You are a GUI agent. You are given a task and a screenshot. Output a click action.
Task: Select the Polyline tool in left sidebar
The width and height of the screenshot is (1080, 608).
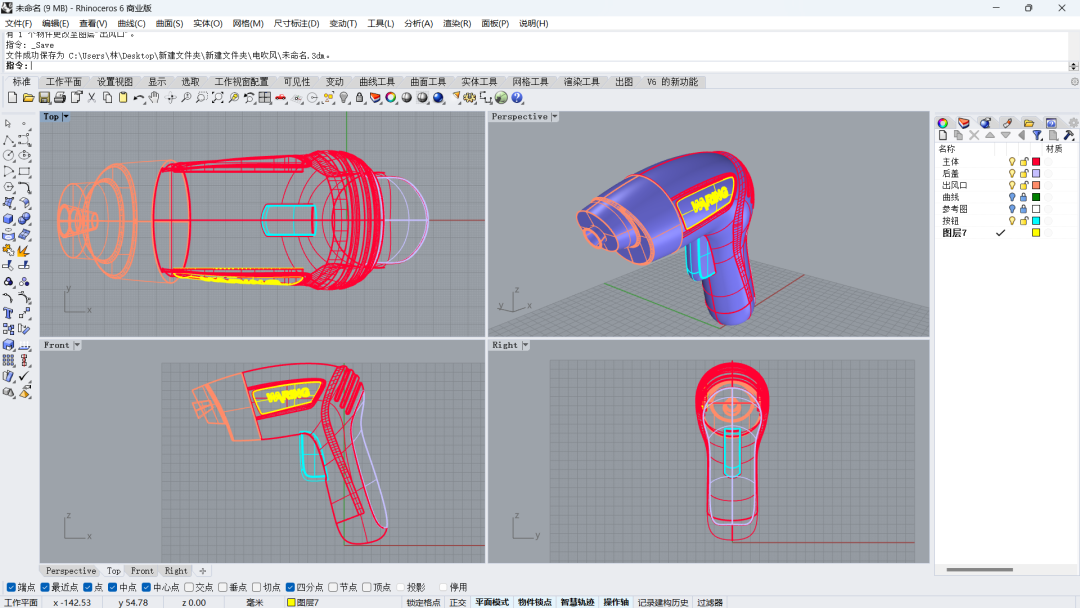click(x=8, y=140)
